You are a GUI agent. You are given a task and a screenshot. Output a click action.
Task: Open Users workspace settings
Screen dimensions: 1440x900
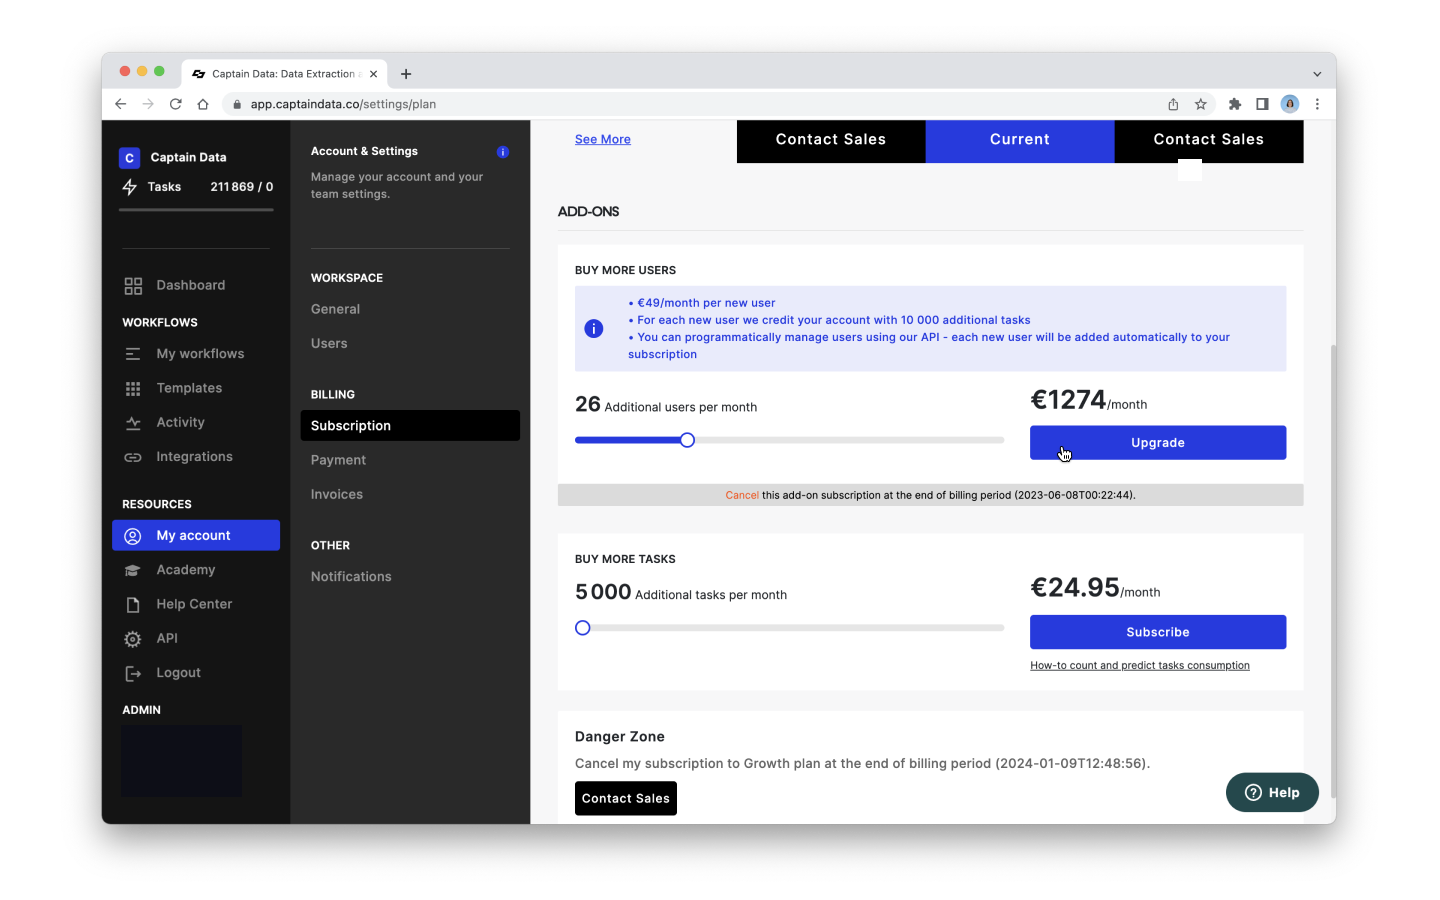click(329, 343)
